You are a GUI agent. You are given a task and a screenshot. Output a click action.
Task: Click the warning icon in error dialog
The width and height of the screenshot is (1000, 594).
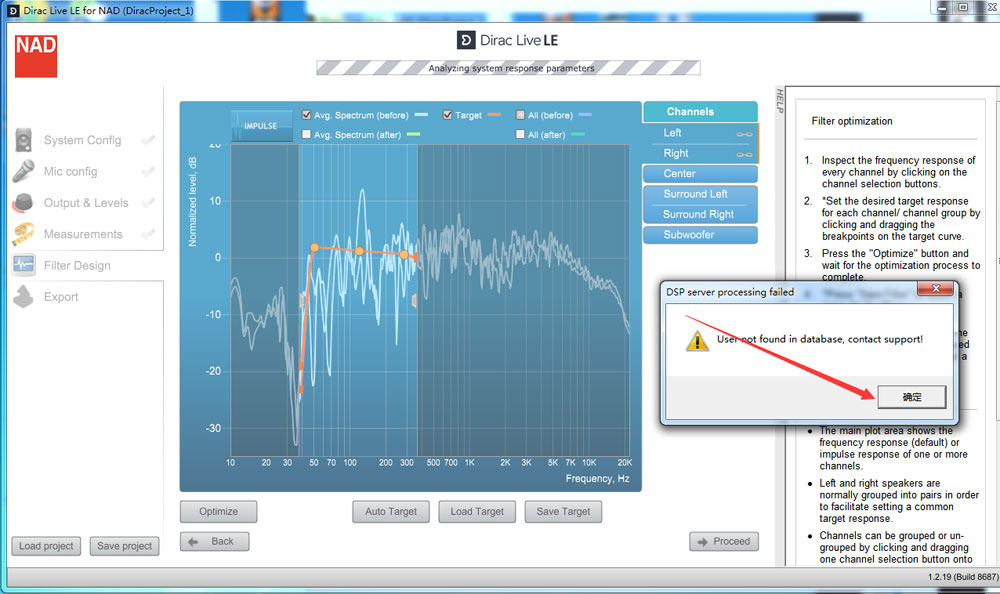(697, 341)
